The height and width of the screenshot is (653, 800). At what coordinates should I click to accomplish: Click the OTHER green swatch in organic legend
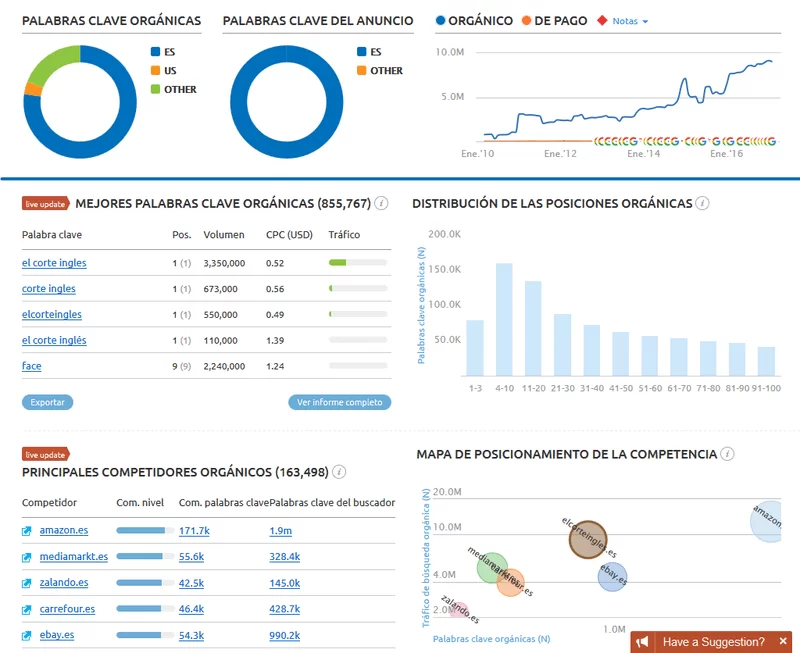(x=156, y=89)
